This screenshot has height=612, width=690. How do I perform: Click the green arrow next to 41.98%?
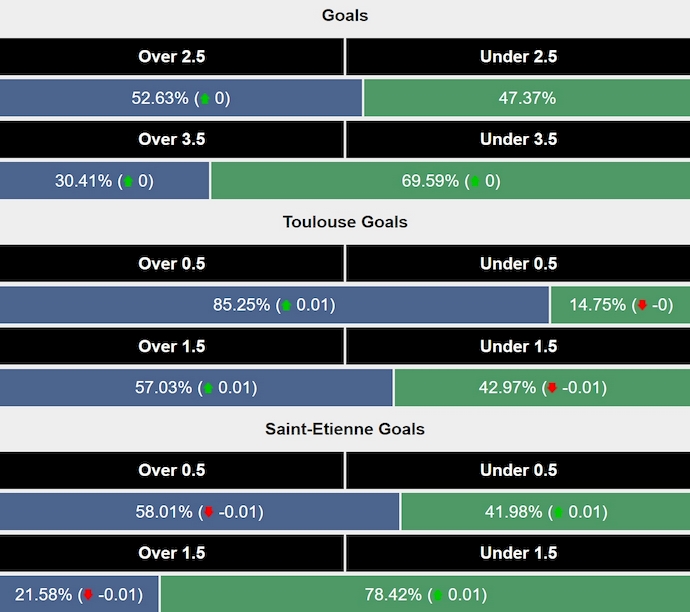pyautogui.click(x=559, y=512)
